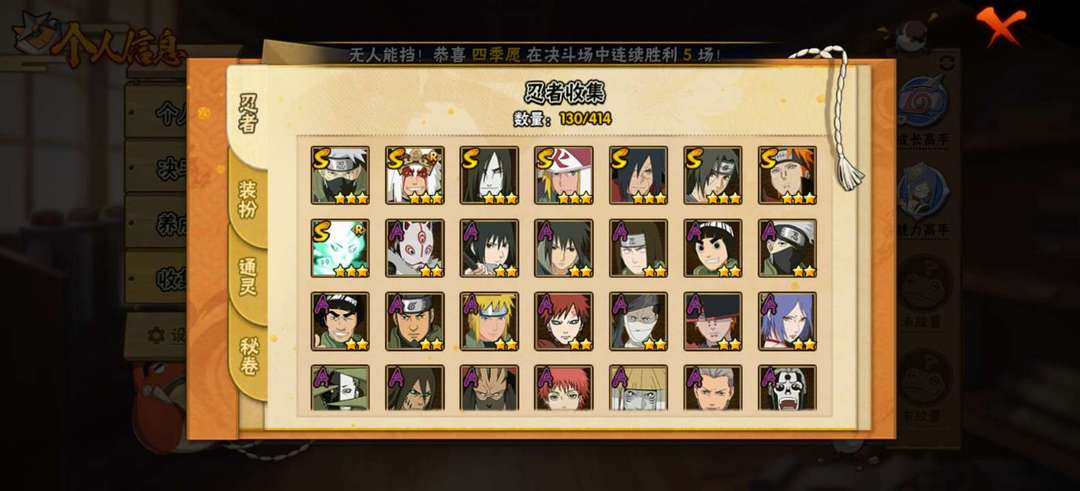Select the S-rank Jiraiya ninja portrait
Viewport: 1080px width, 491px height.
coord(415,175)
